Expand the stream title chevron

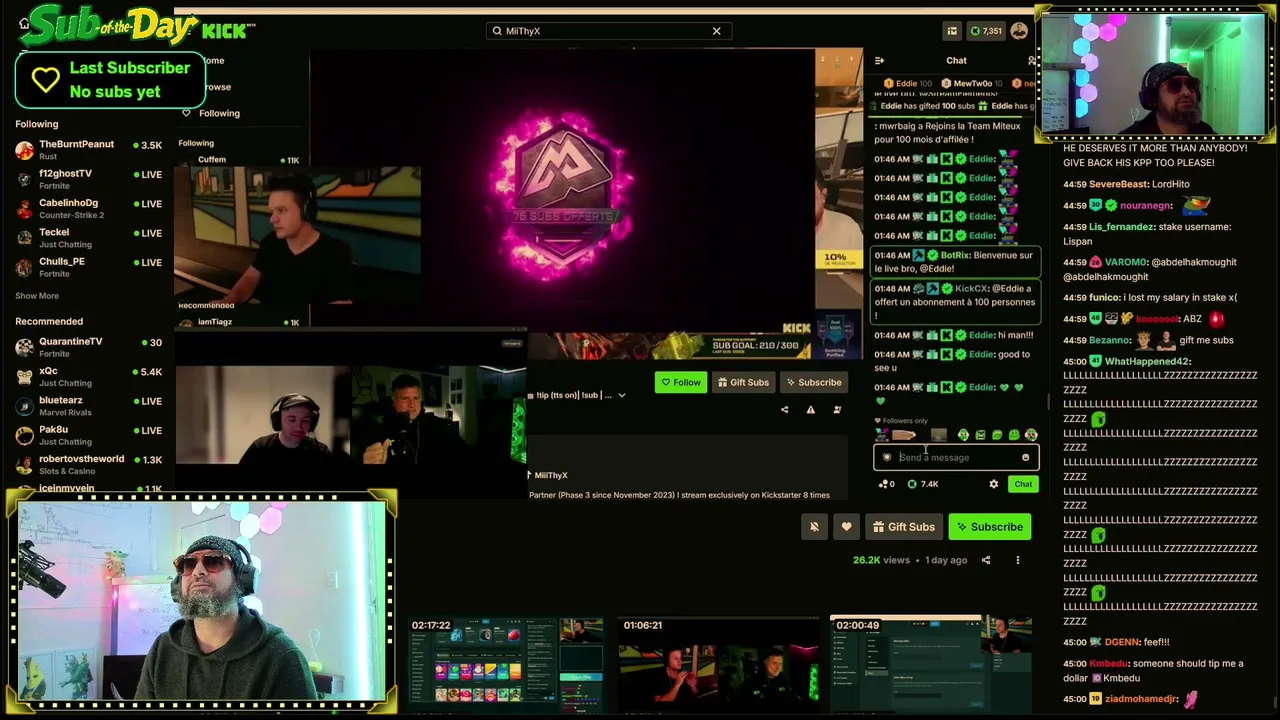[621, 395]
